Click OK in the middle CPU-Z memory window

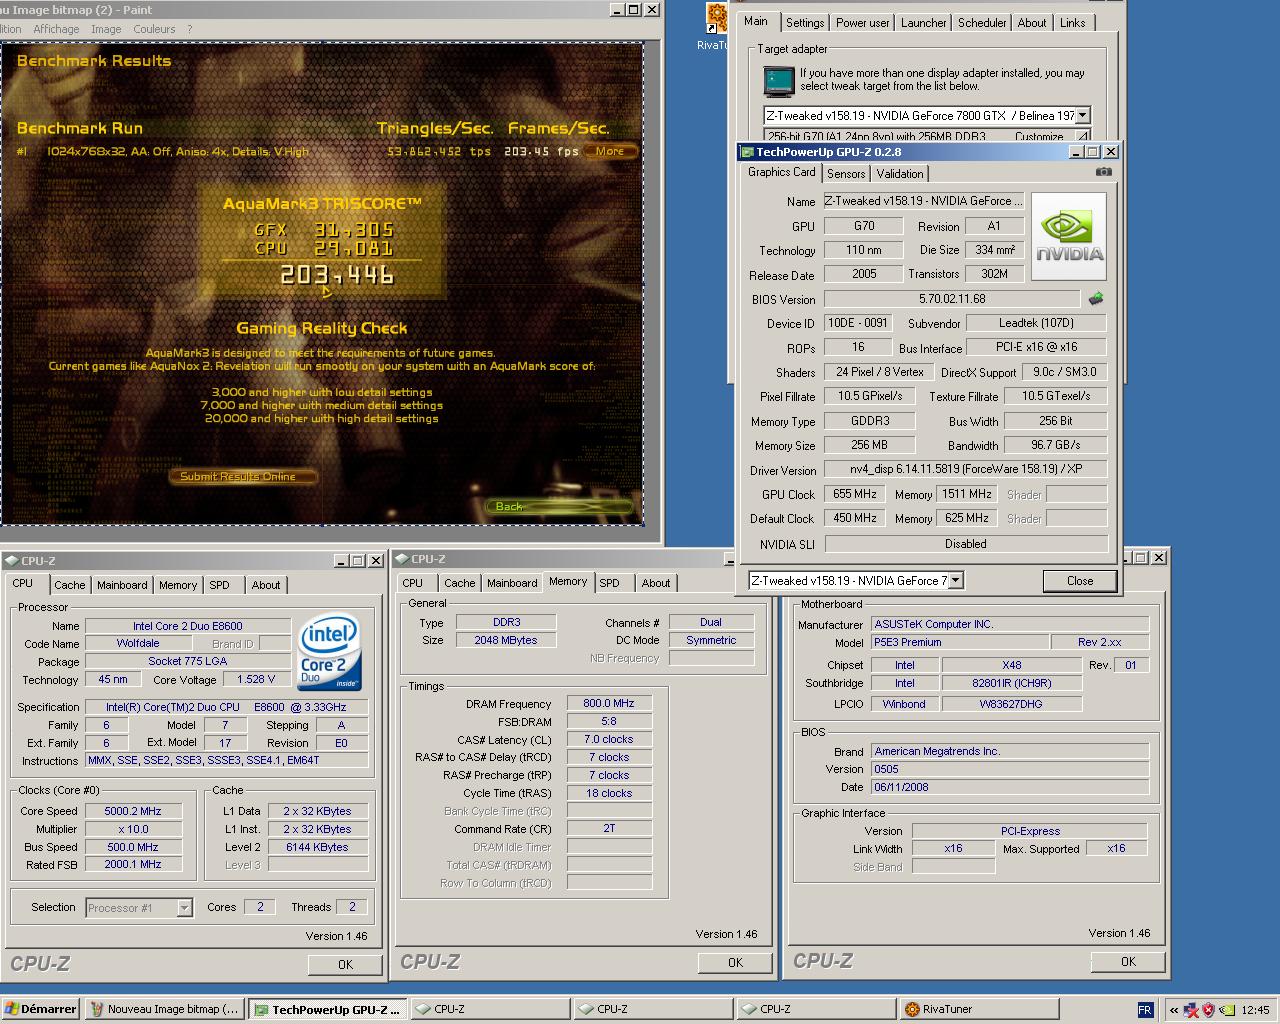click(x=735, y=962)
